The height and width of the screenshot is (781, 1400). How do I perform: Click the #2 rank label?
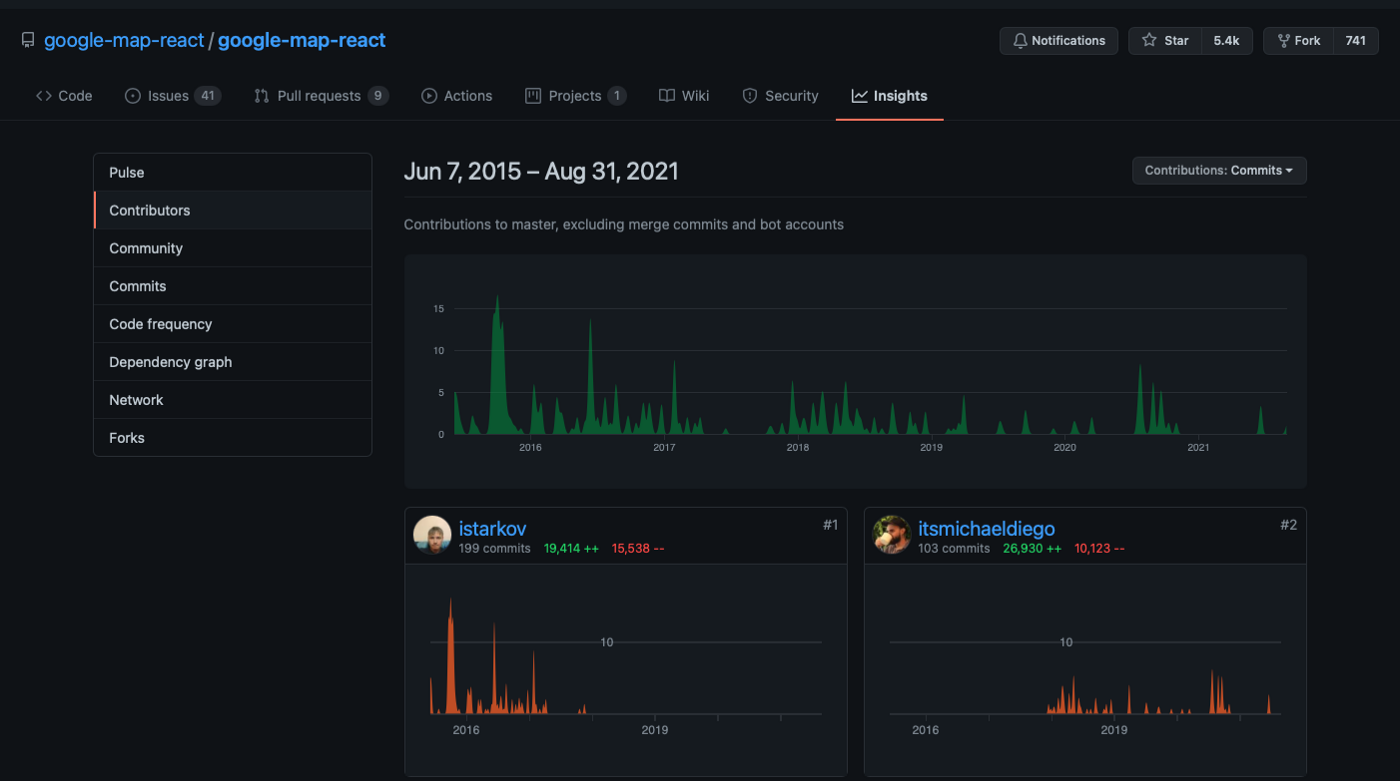pos(1289,525)
